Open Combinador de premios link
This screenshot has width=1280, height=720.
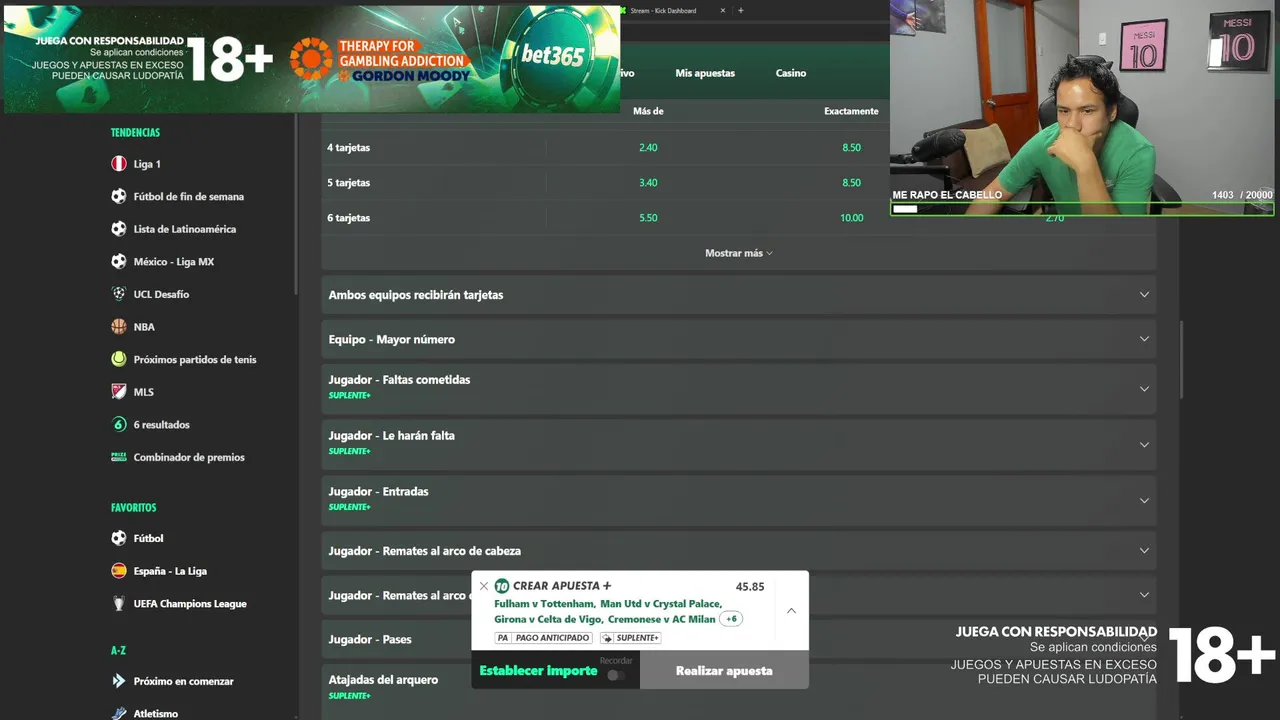[189, 457]
